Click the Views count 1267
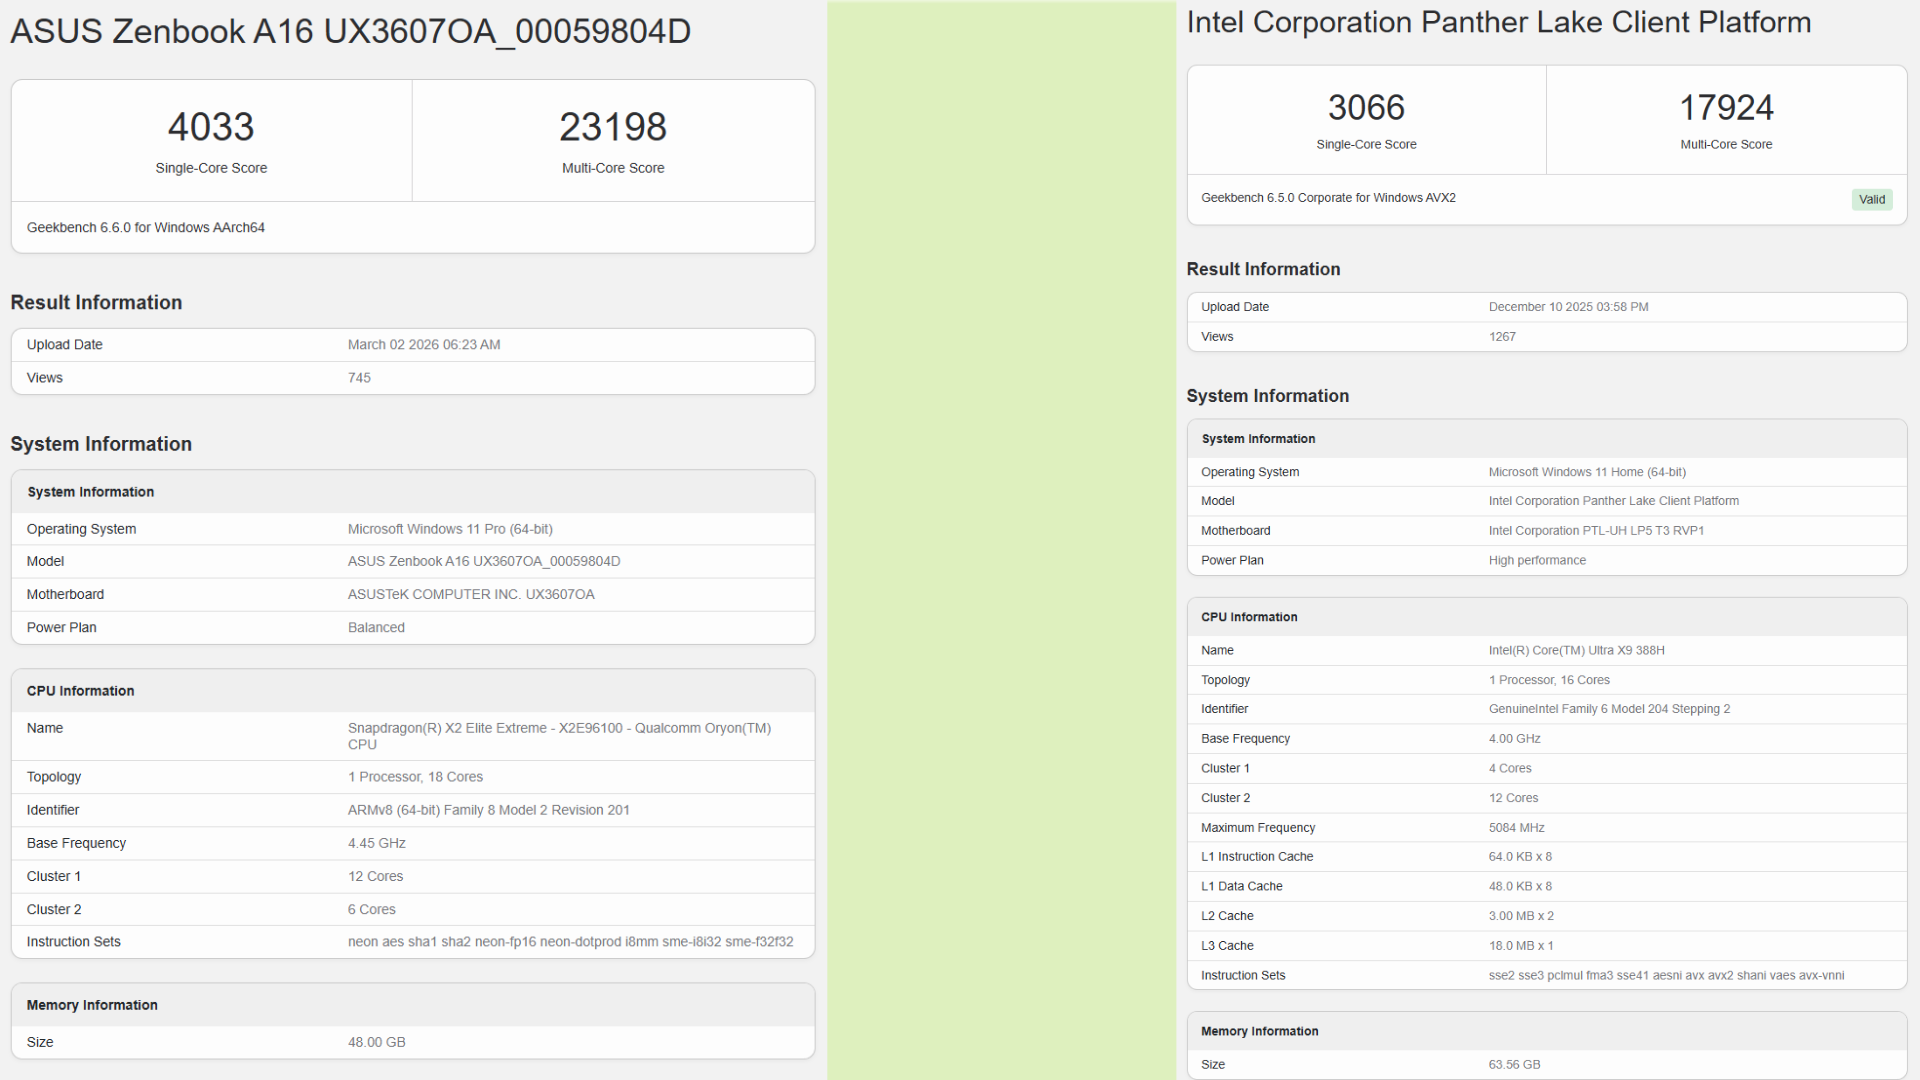The image size is (1920, 1080). click(x=1503, y=337)
